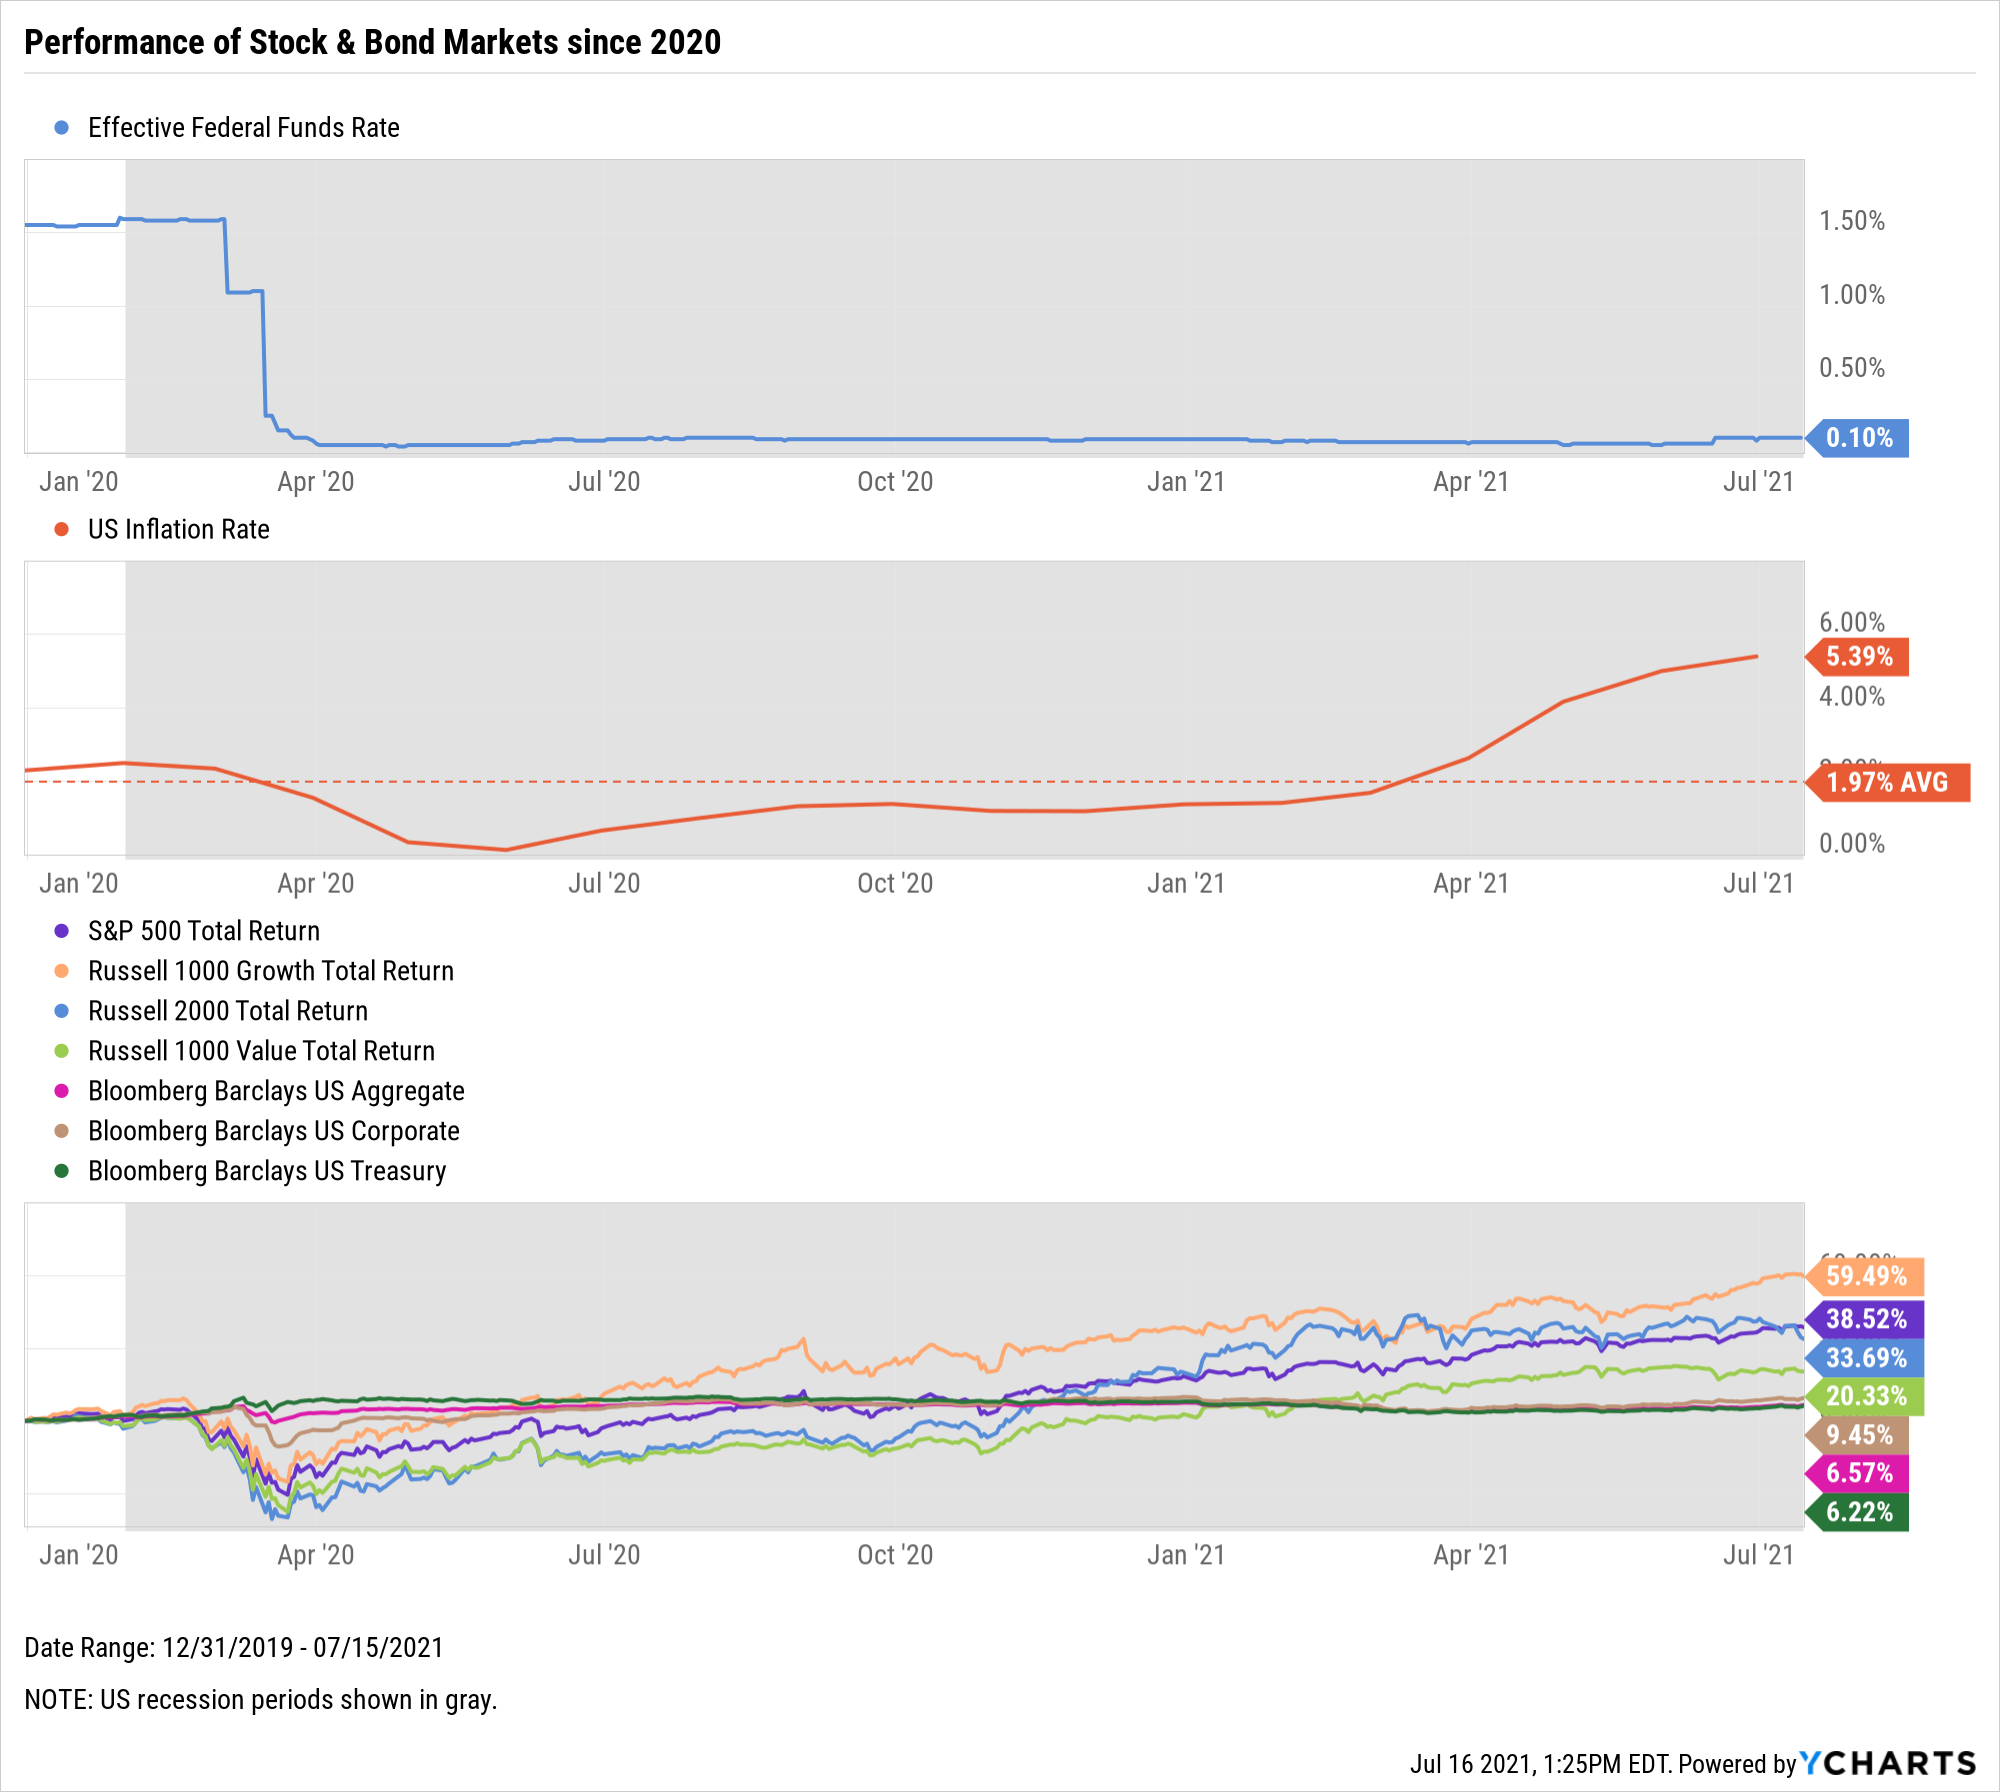The width and height of the screenshot is (2000, 1792).
Task: Select Russell 1000 Value Total Return legend label
Action: tap(262, 1051)
